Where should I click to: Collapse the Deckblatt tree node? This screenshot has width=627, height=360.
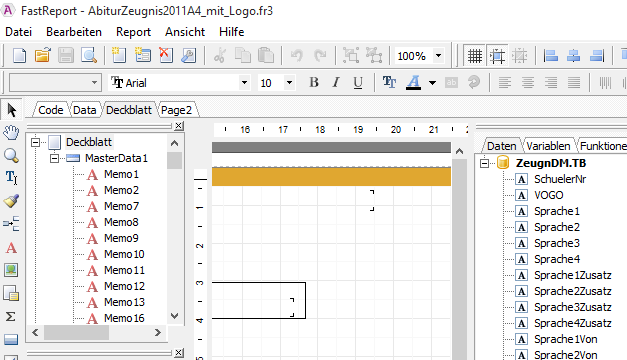click(x=36, y=142)
